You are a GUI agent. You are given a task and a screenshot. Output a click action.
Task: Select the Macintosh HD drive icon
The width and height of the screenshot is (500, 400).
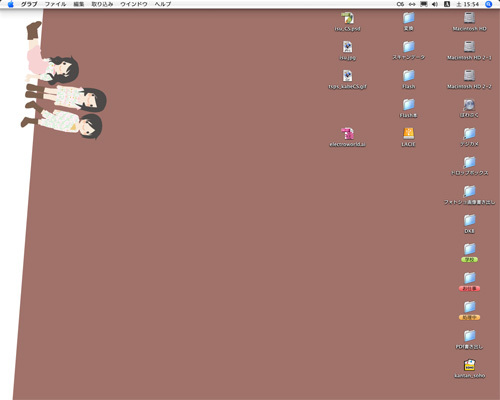(x=469, y=18)
